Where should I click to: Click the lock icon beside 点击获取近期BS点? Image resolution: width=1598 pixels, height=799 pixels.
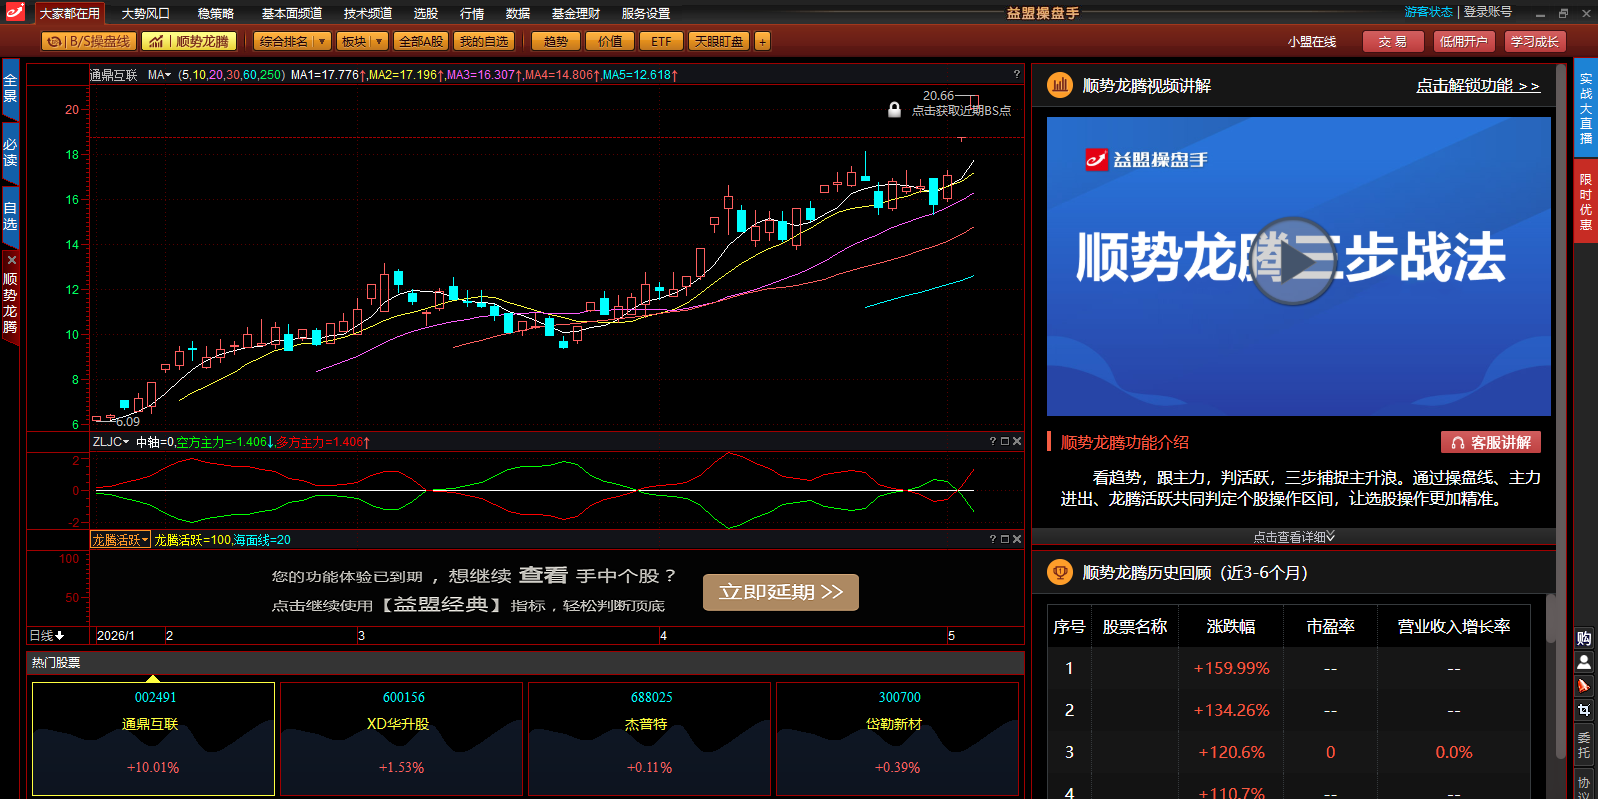(x=894, y=110)
